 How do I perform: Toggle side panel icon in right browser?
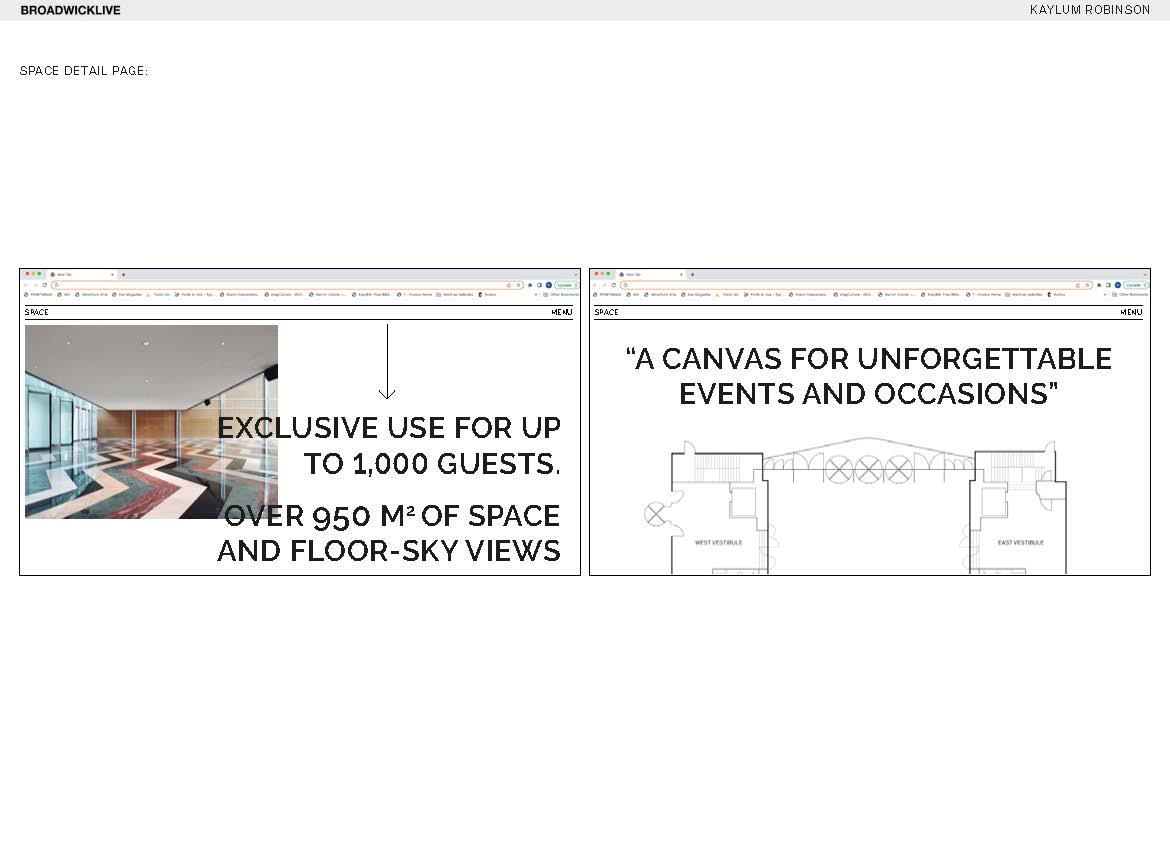(x=1110, y=285)
